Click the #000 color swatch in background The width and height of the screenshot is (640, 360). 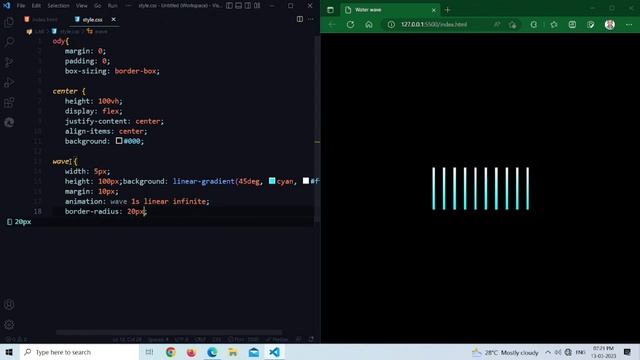tap(119, 141)
